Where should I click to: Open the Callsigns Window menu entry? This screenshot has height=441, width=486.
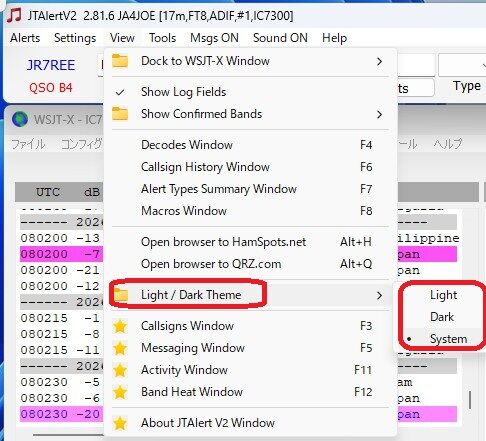pyautogui.click(x=250, y=326)
